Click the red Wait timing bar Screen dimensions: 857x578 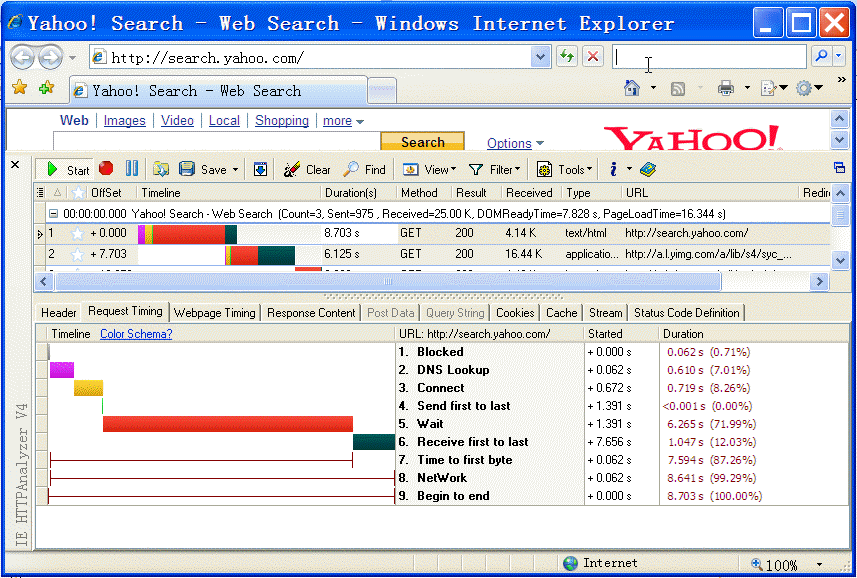coord(227,424)
